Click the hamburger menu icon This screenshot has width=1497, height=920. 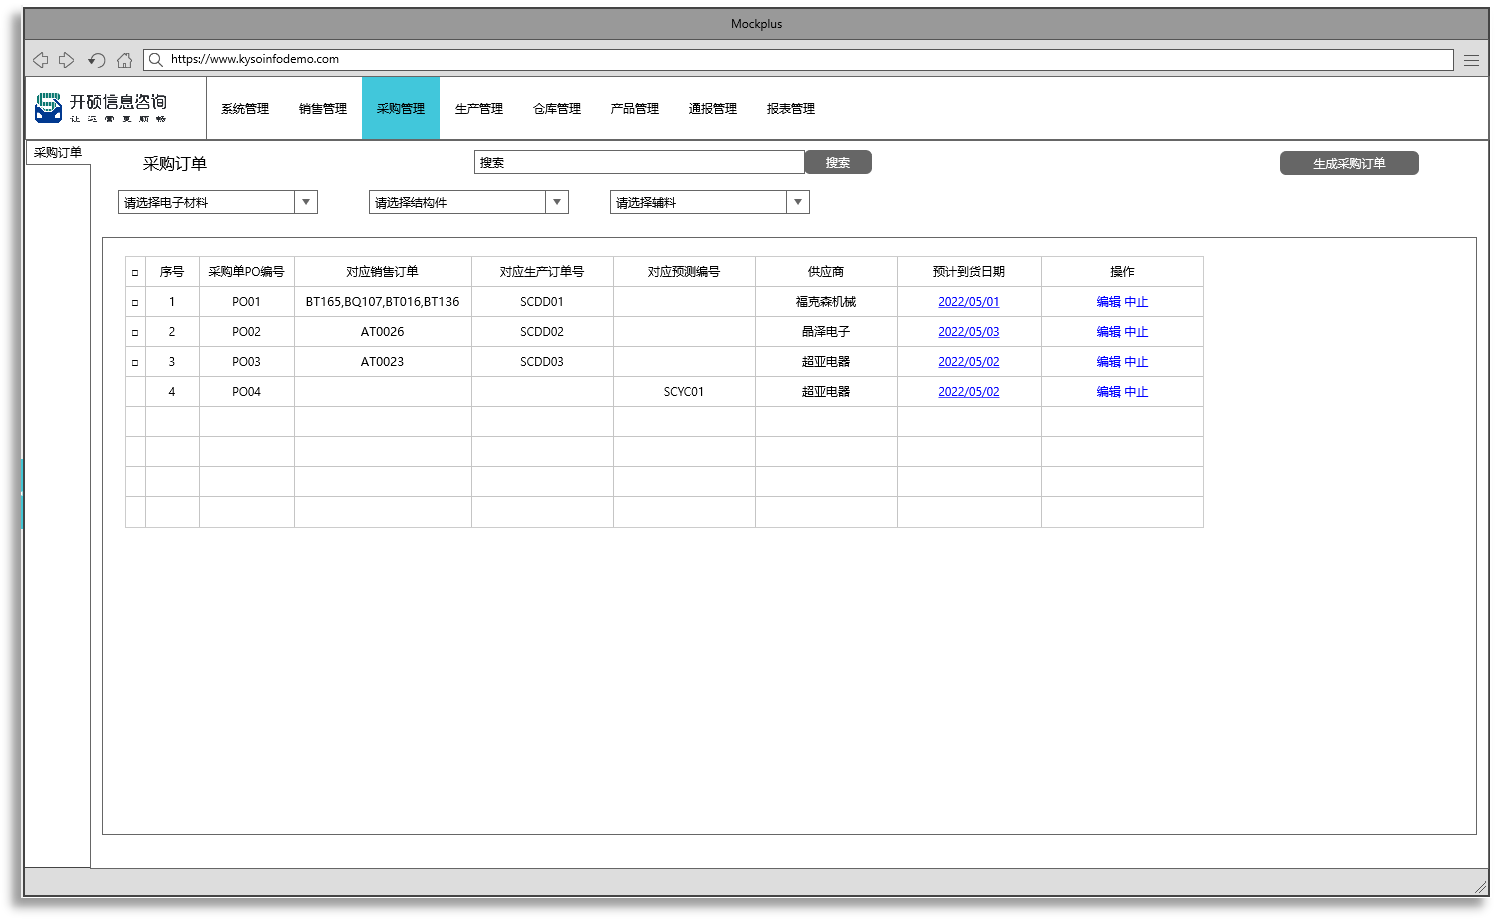1471,60
